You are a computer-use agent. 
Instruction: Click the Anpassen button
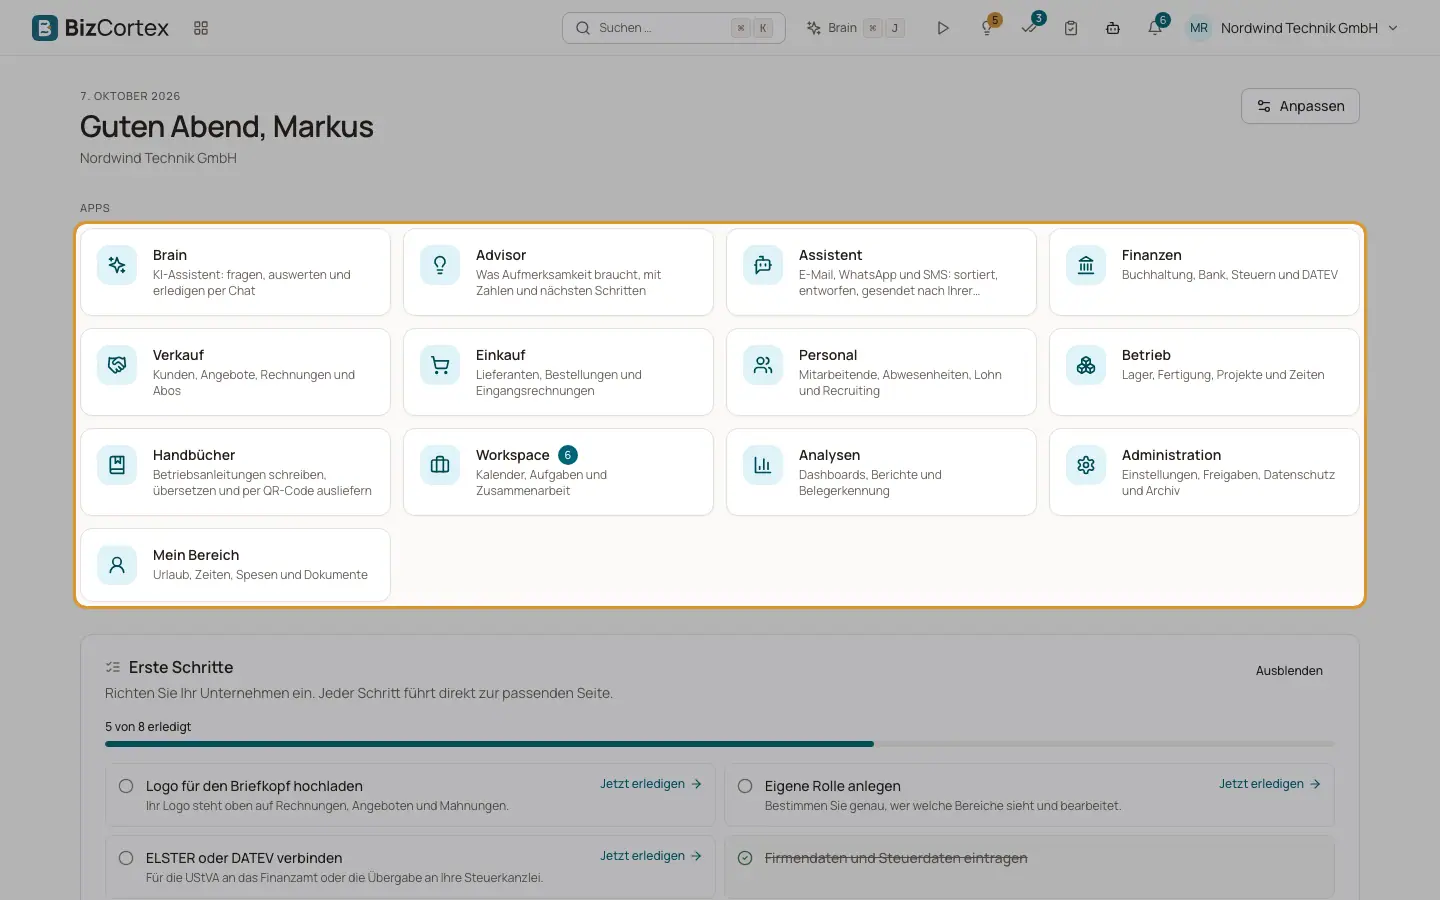1300,106
